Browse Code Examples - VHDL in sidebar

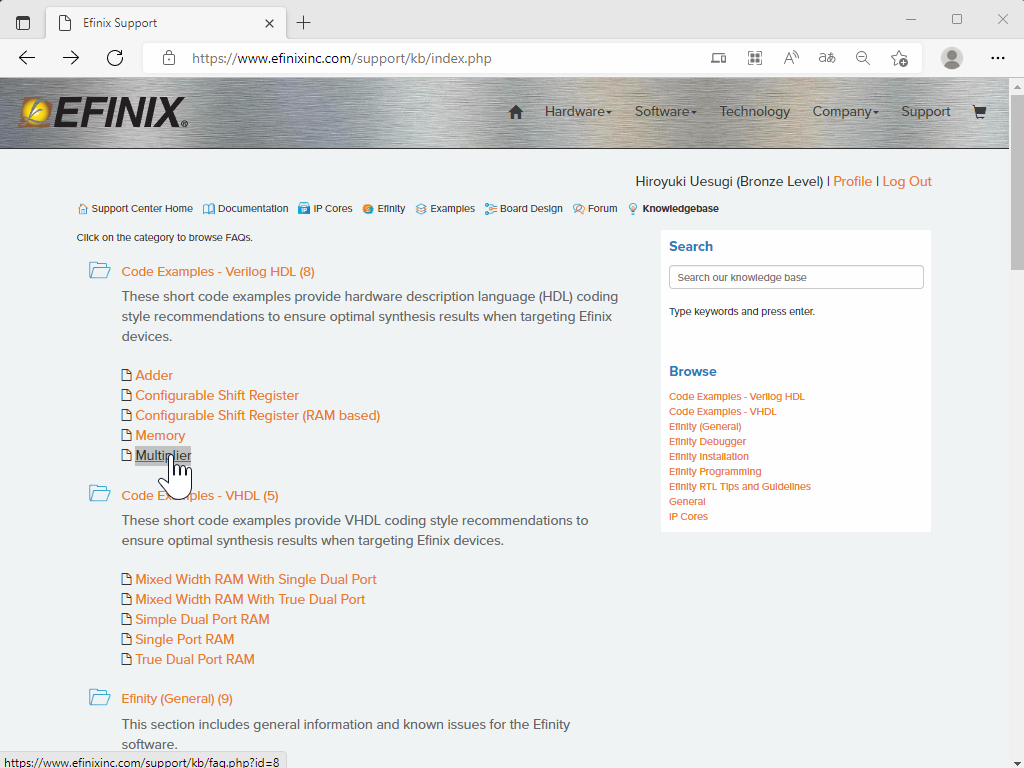722,411
